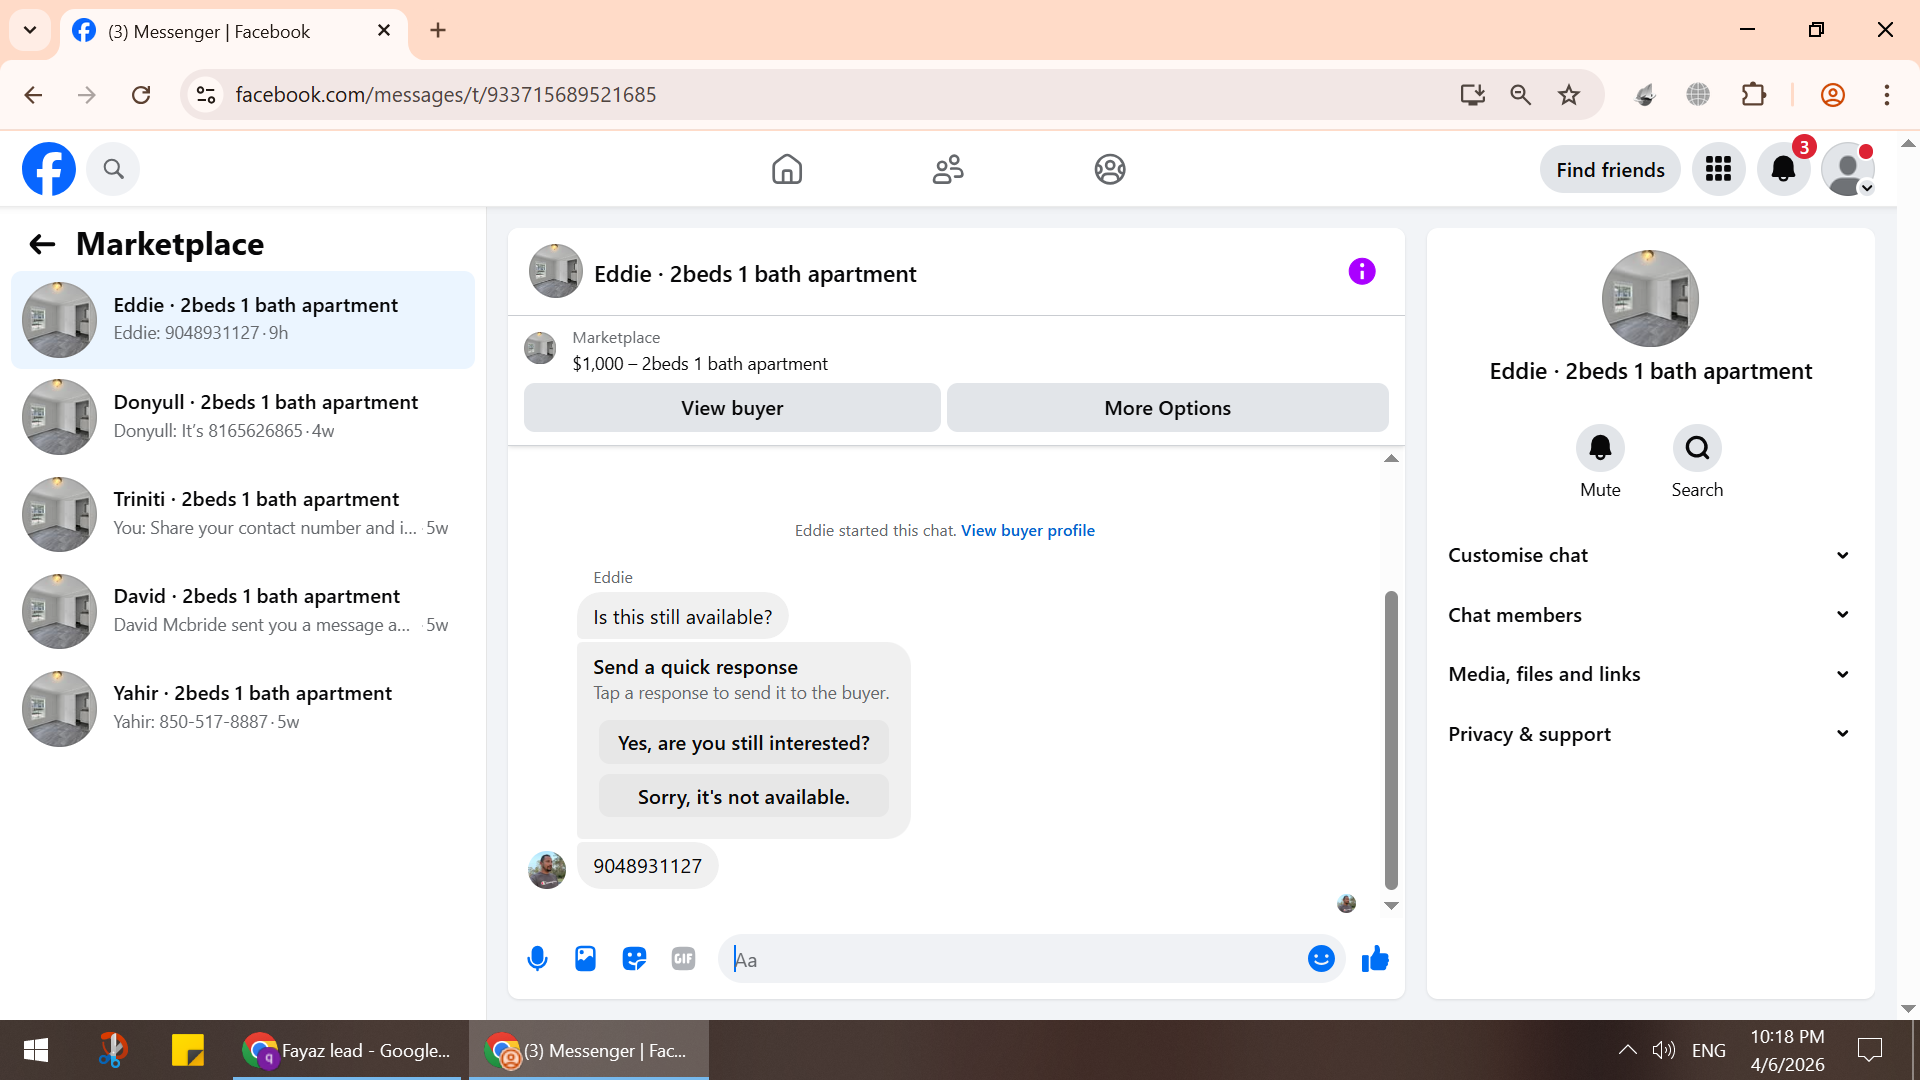Viewport: 1920px width, 1080px height.
Task: Click the chat scrollbar thumb
Action: [x=1390, y=740]
